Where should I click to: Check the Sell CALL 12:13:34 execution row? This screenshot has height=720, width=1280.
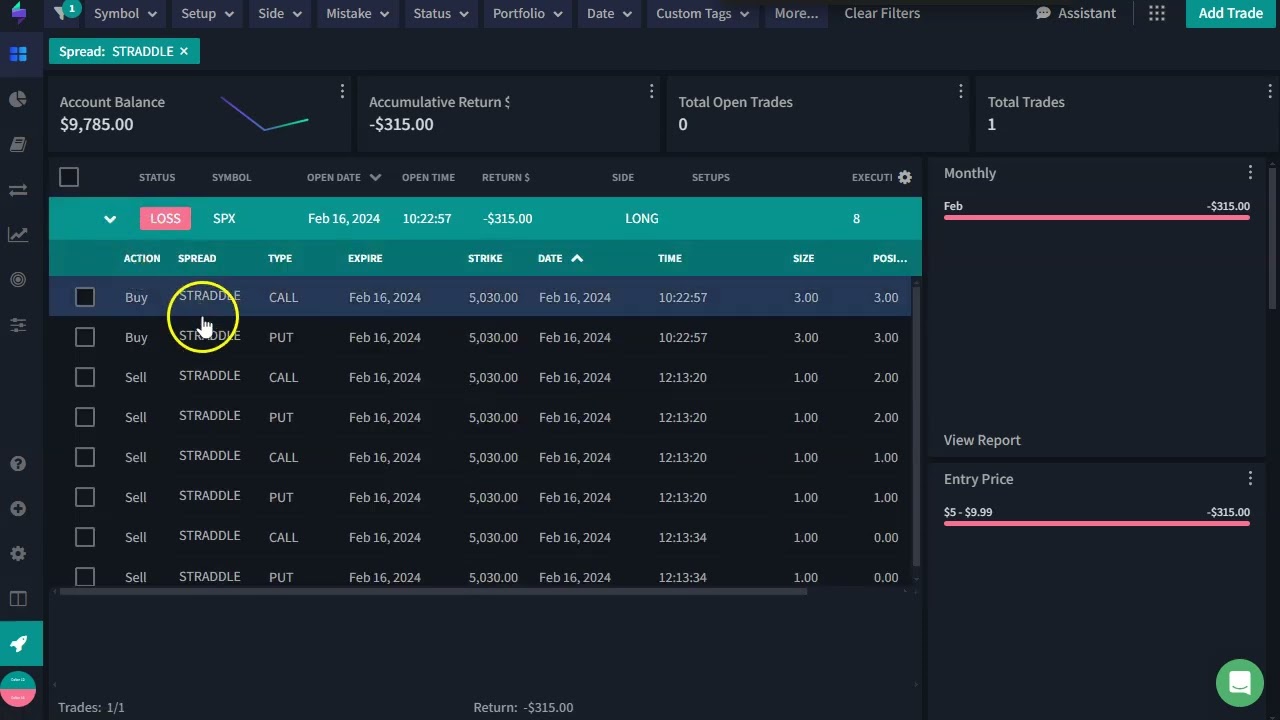pos(85,537)
